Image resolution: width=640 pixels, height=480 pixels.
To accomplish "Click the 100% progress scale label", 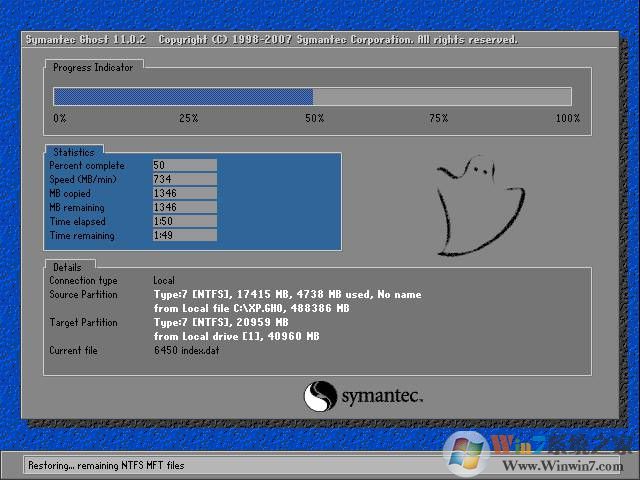I will tap(567, 118).
